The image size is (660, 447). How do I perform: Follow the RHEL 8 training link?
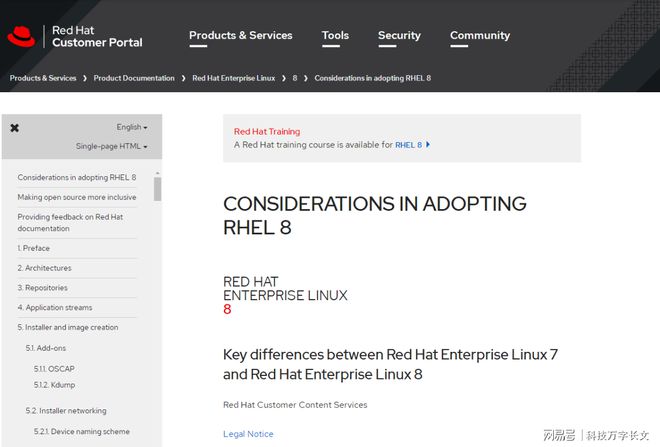tap(408, 145)
